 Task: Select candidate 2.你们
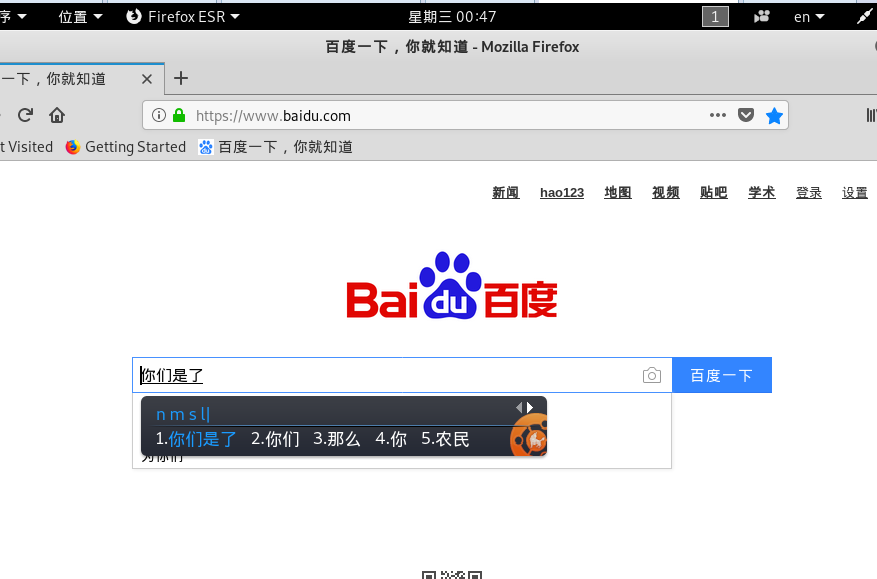tap(275, 439)
